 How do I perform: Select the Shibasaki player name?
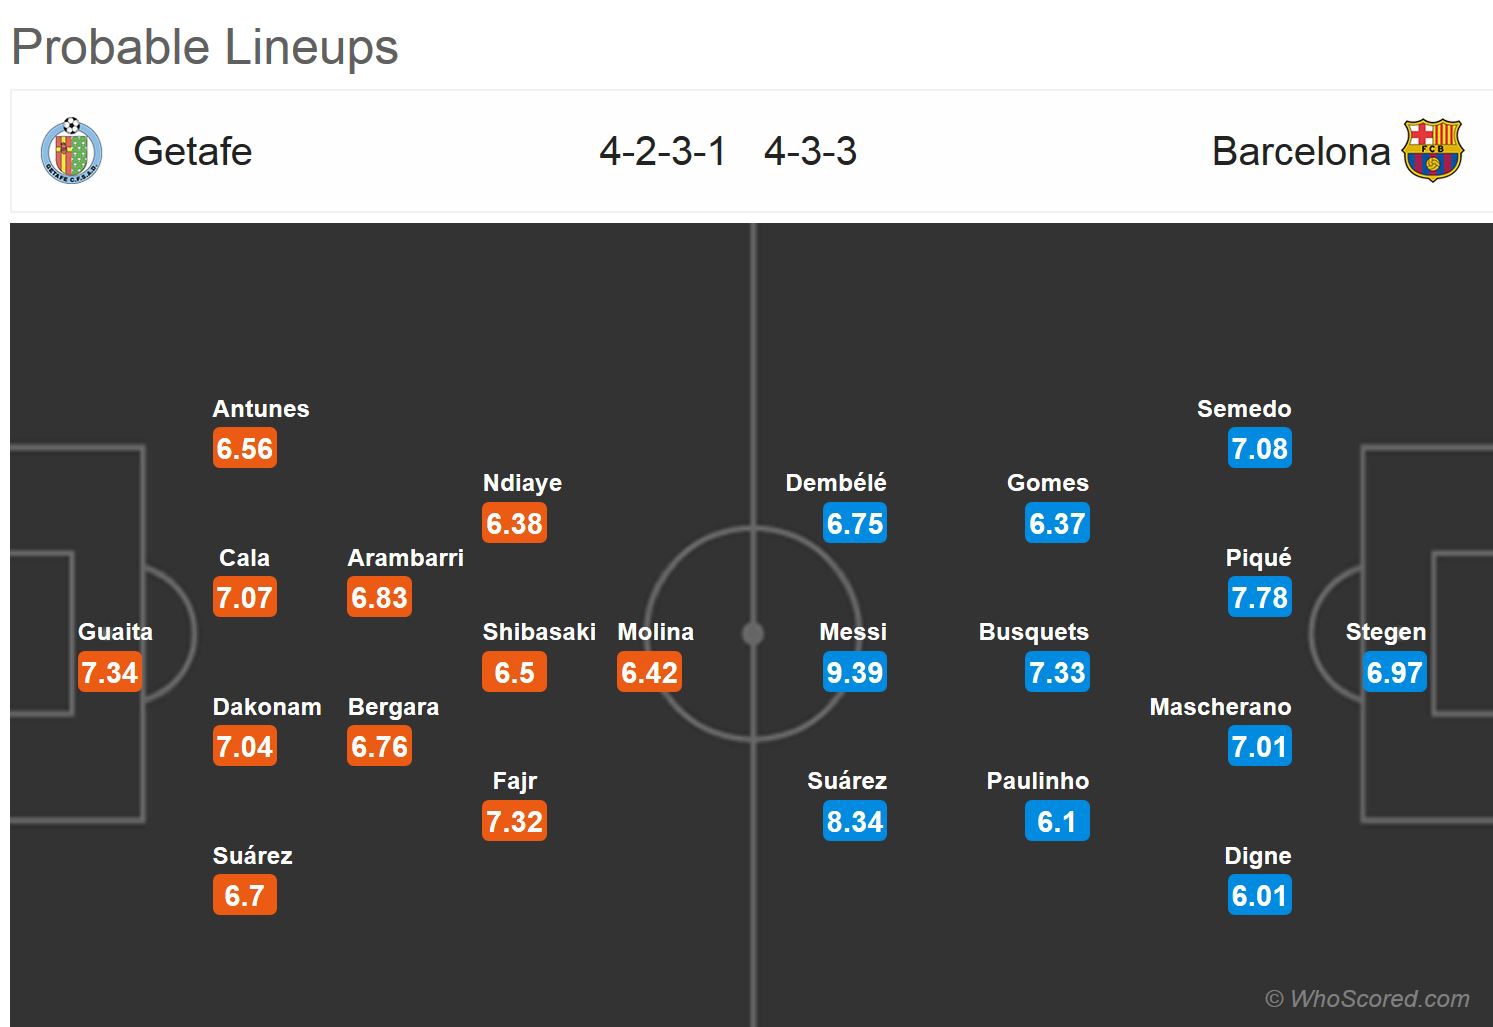pos(539,632)
